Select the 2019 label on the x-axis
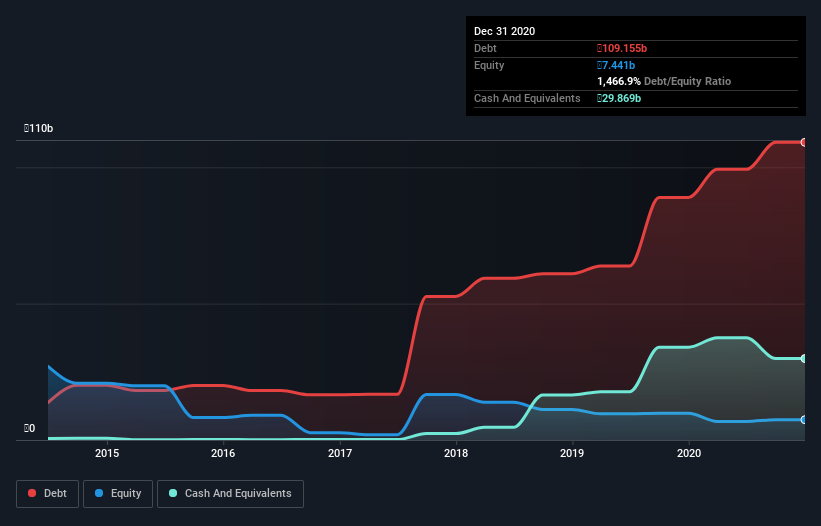The image size is (821, 526). tap(572, 453)
